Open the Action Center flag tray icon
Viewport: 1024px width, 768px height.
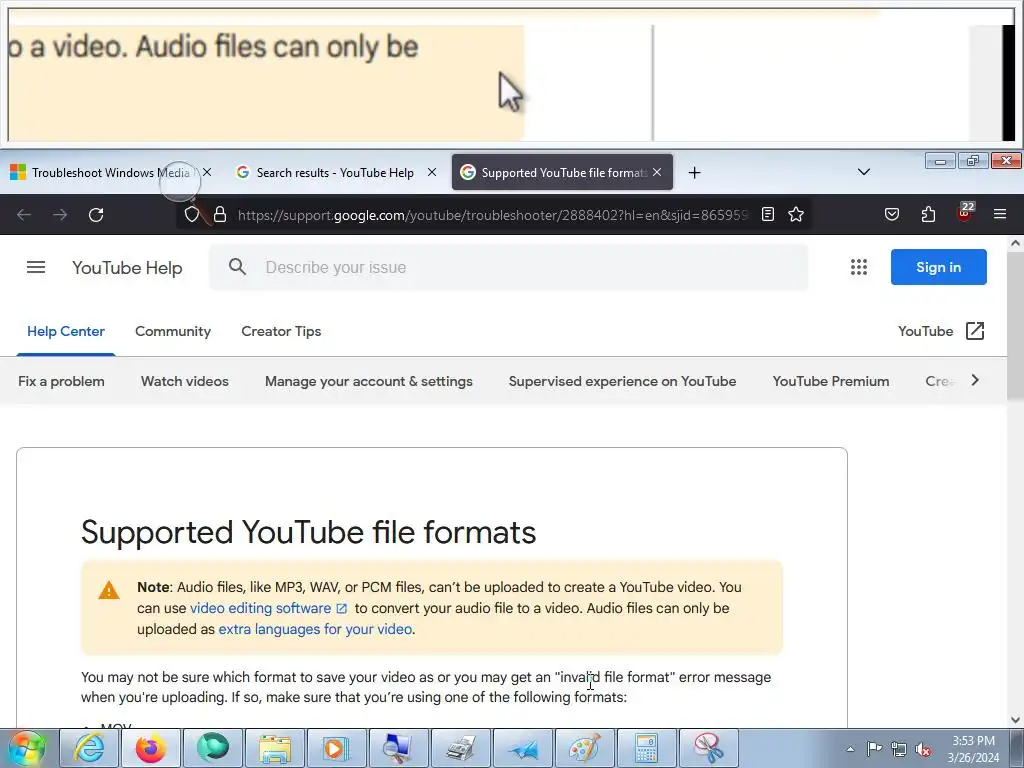coord(874,748)
